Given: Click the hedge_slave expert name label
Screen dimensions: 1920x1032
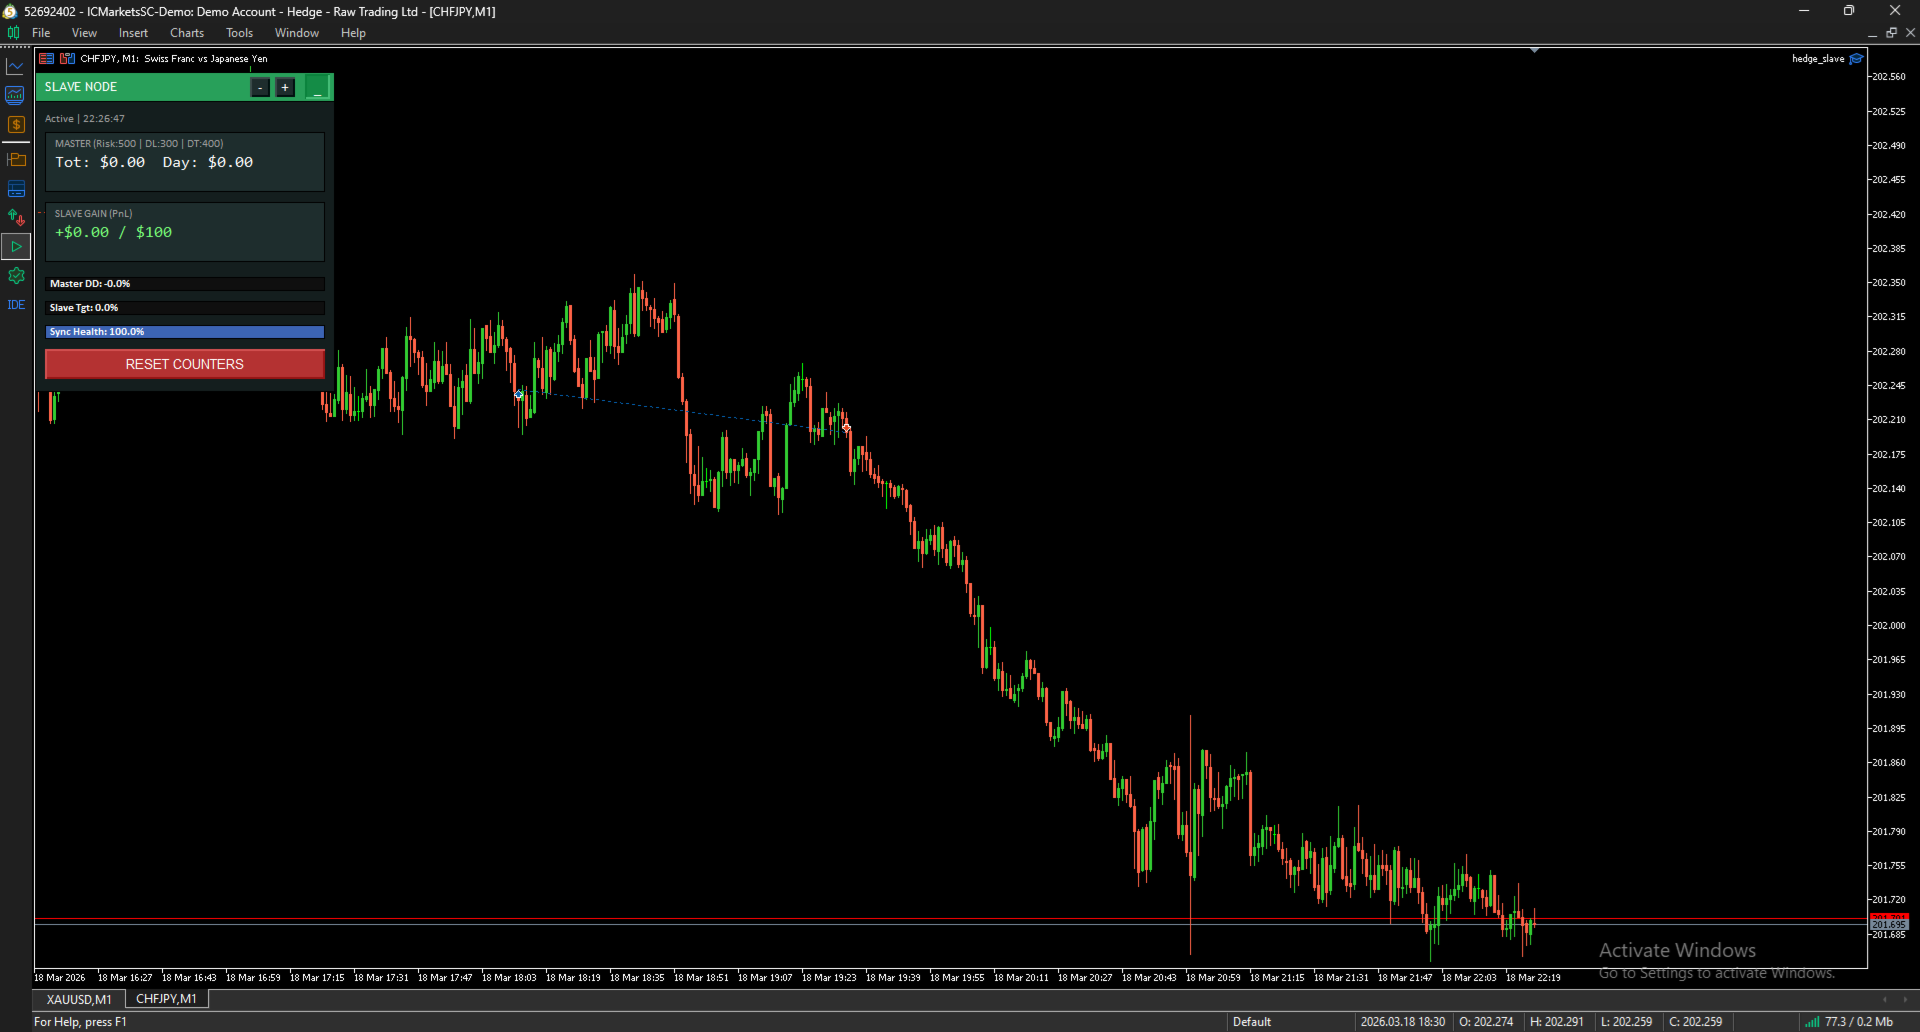Looking at the screenshot, I should pyautogui.click(x=1818, y=59).
